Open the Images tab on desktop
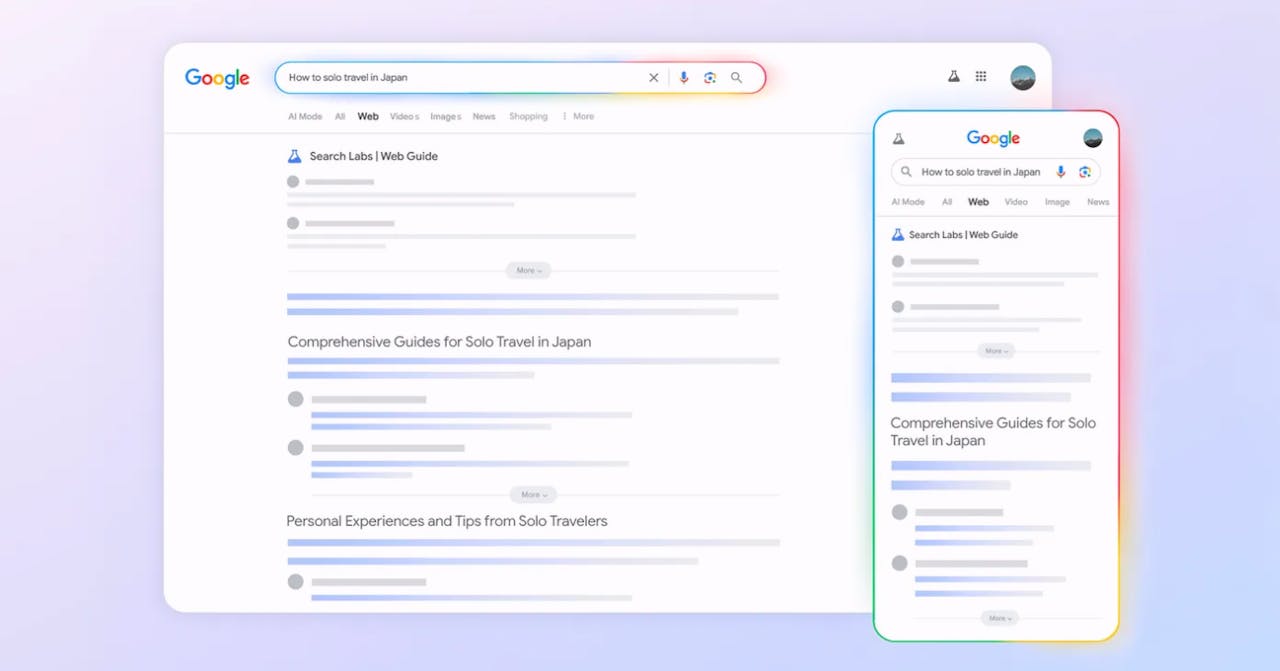1280x671 pixels. point(446,117)
